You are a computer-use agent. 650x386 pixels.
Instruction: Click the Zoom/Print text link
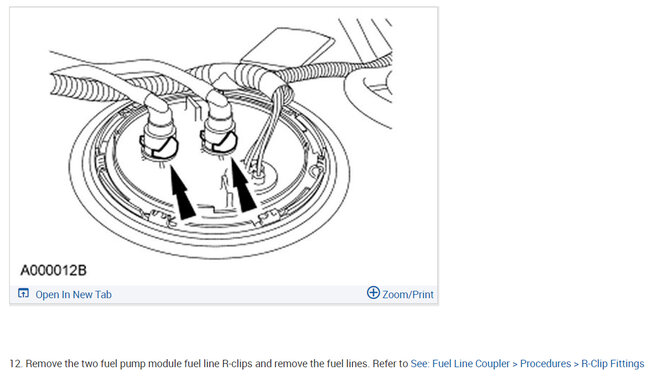pos(408,294)
